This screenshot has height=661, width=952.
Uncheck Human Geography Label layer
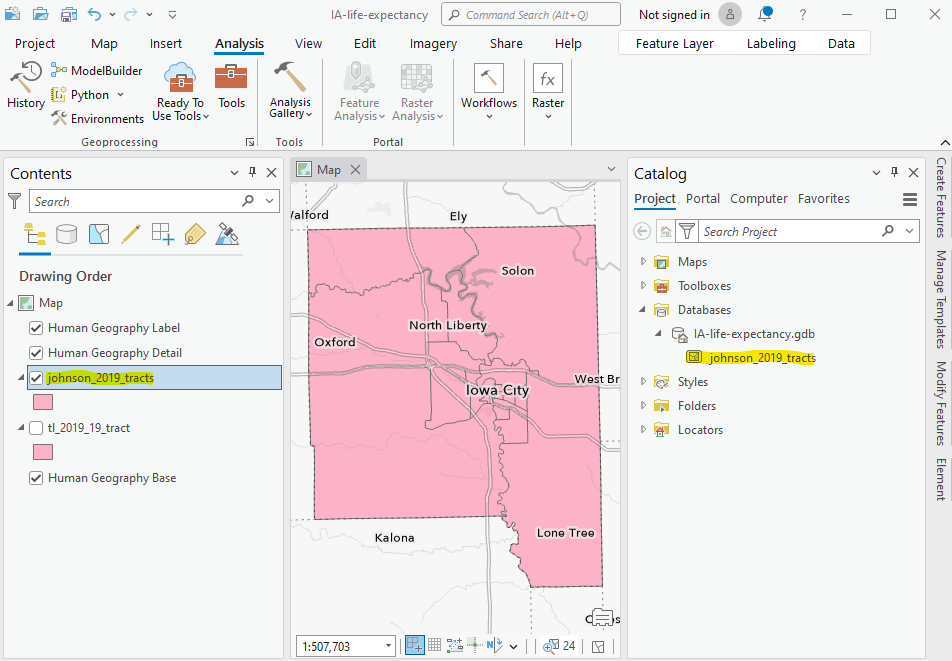pos(36,328)
